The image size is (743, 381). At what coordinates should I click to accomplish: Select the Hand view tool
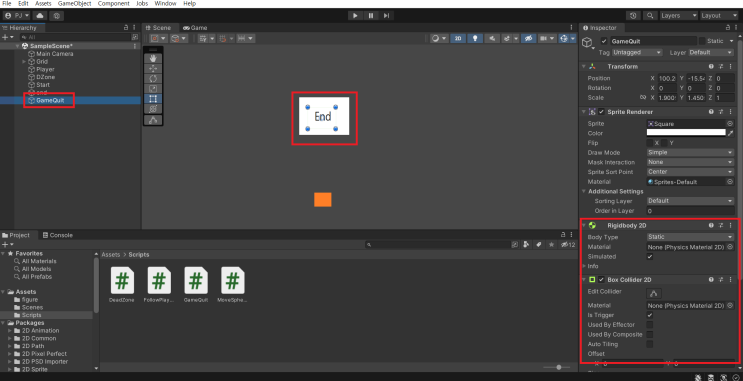coord(153,58)
